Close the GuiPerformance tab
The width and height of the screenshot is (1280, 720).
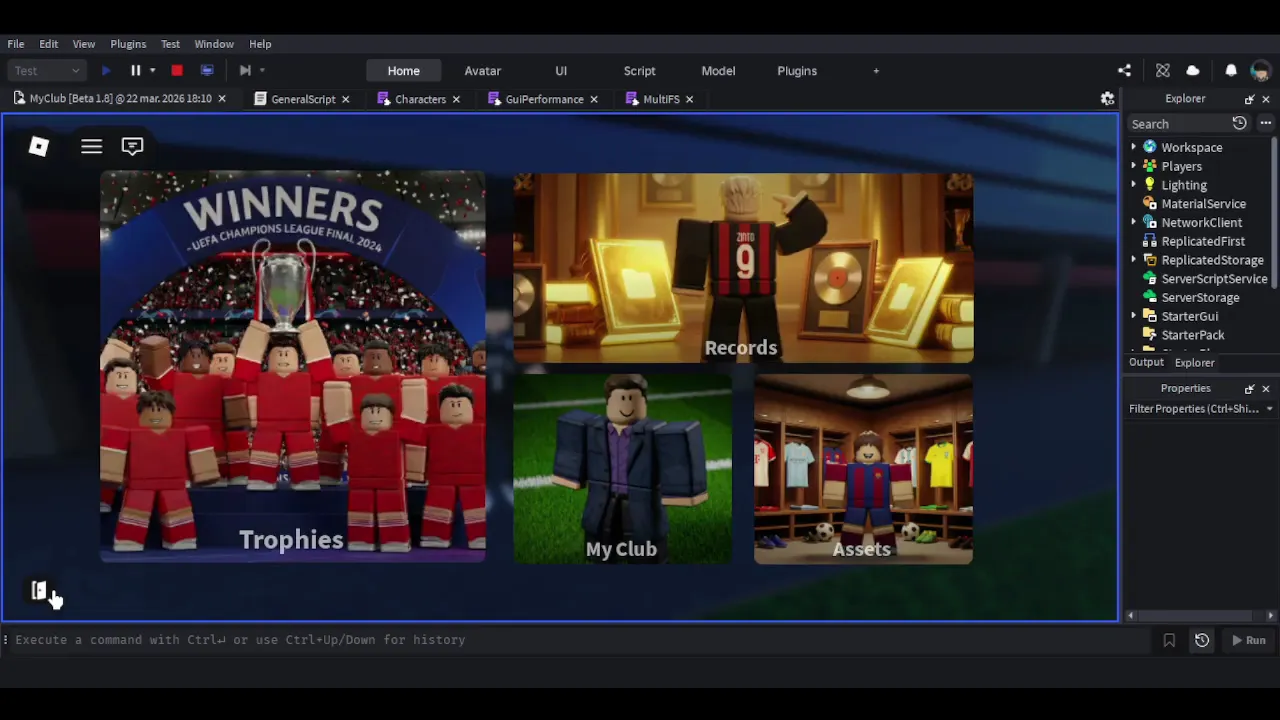pyautogui.click(x=593, y=99)
